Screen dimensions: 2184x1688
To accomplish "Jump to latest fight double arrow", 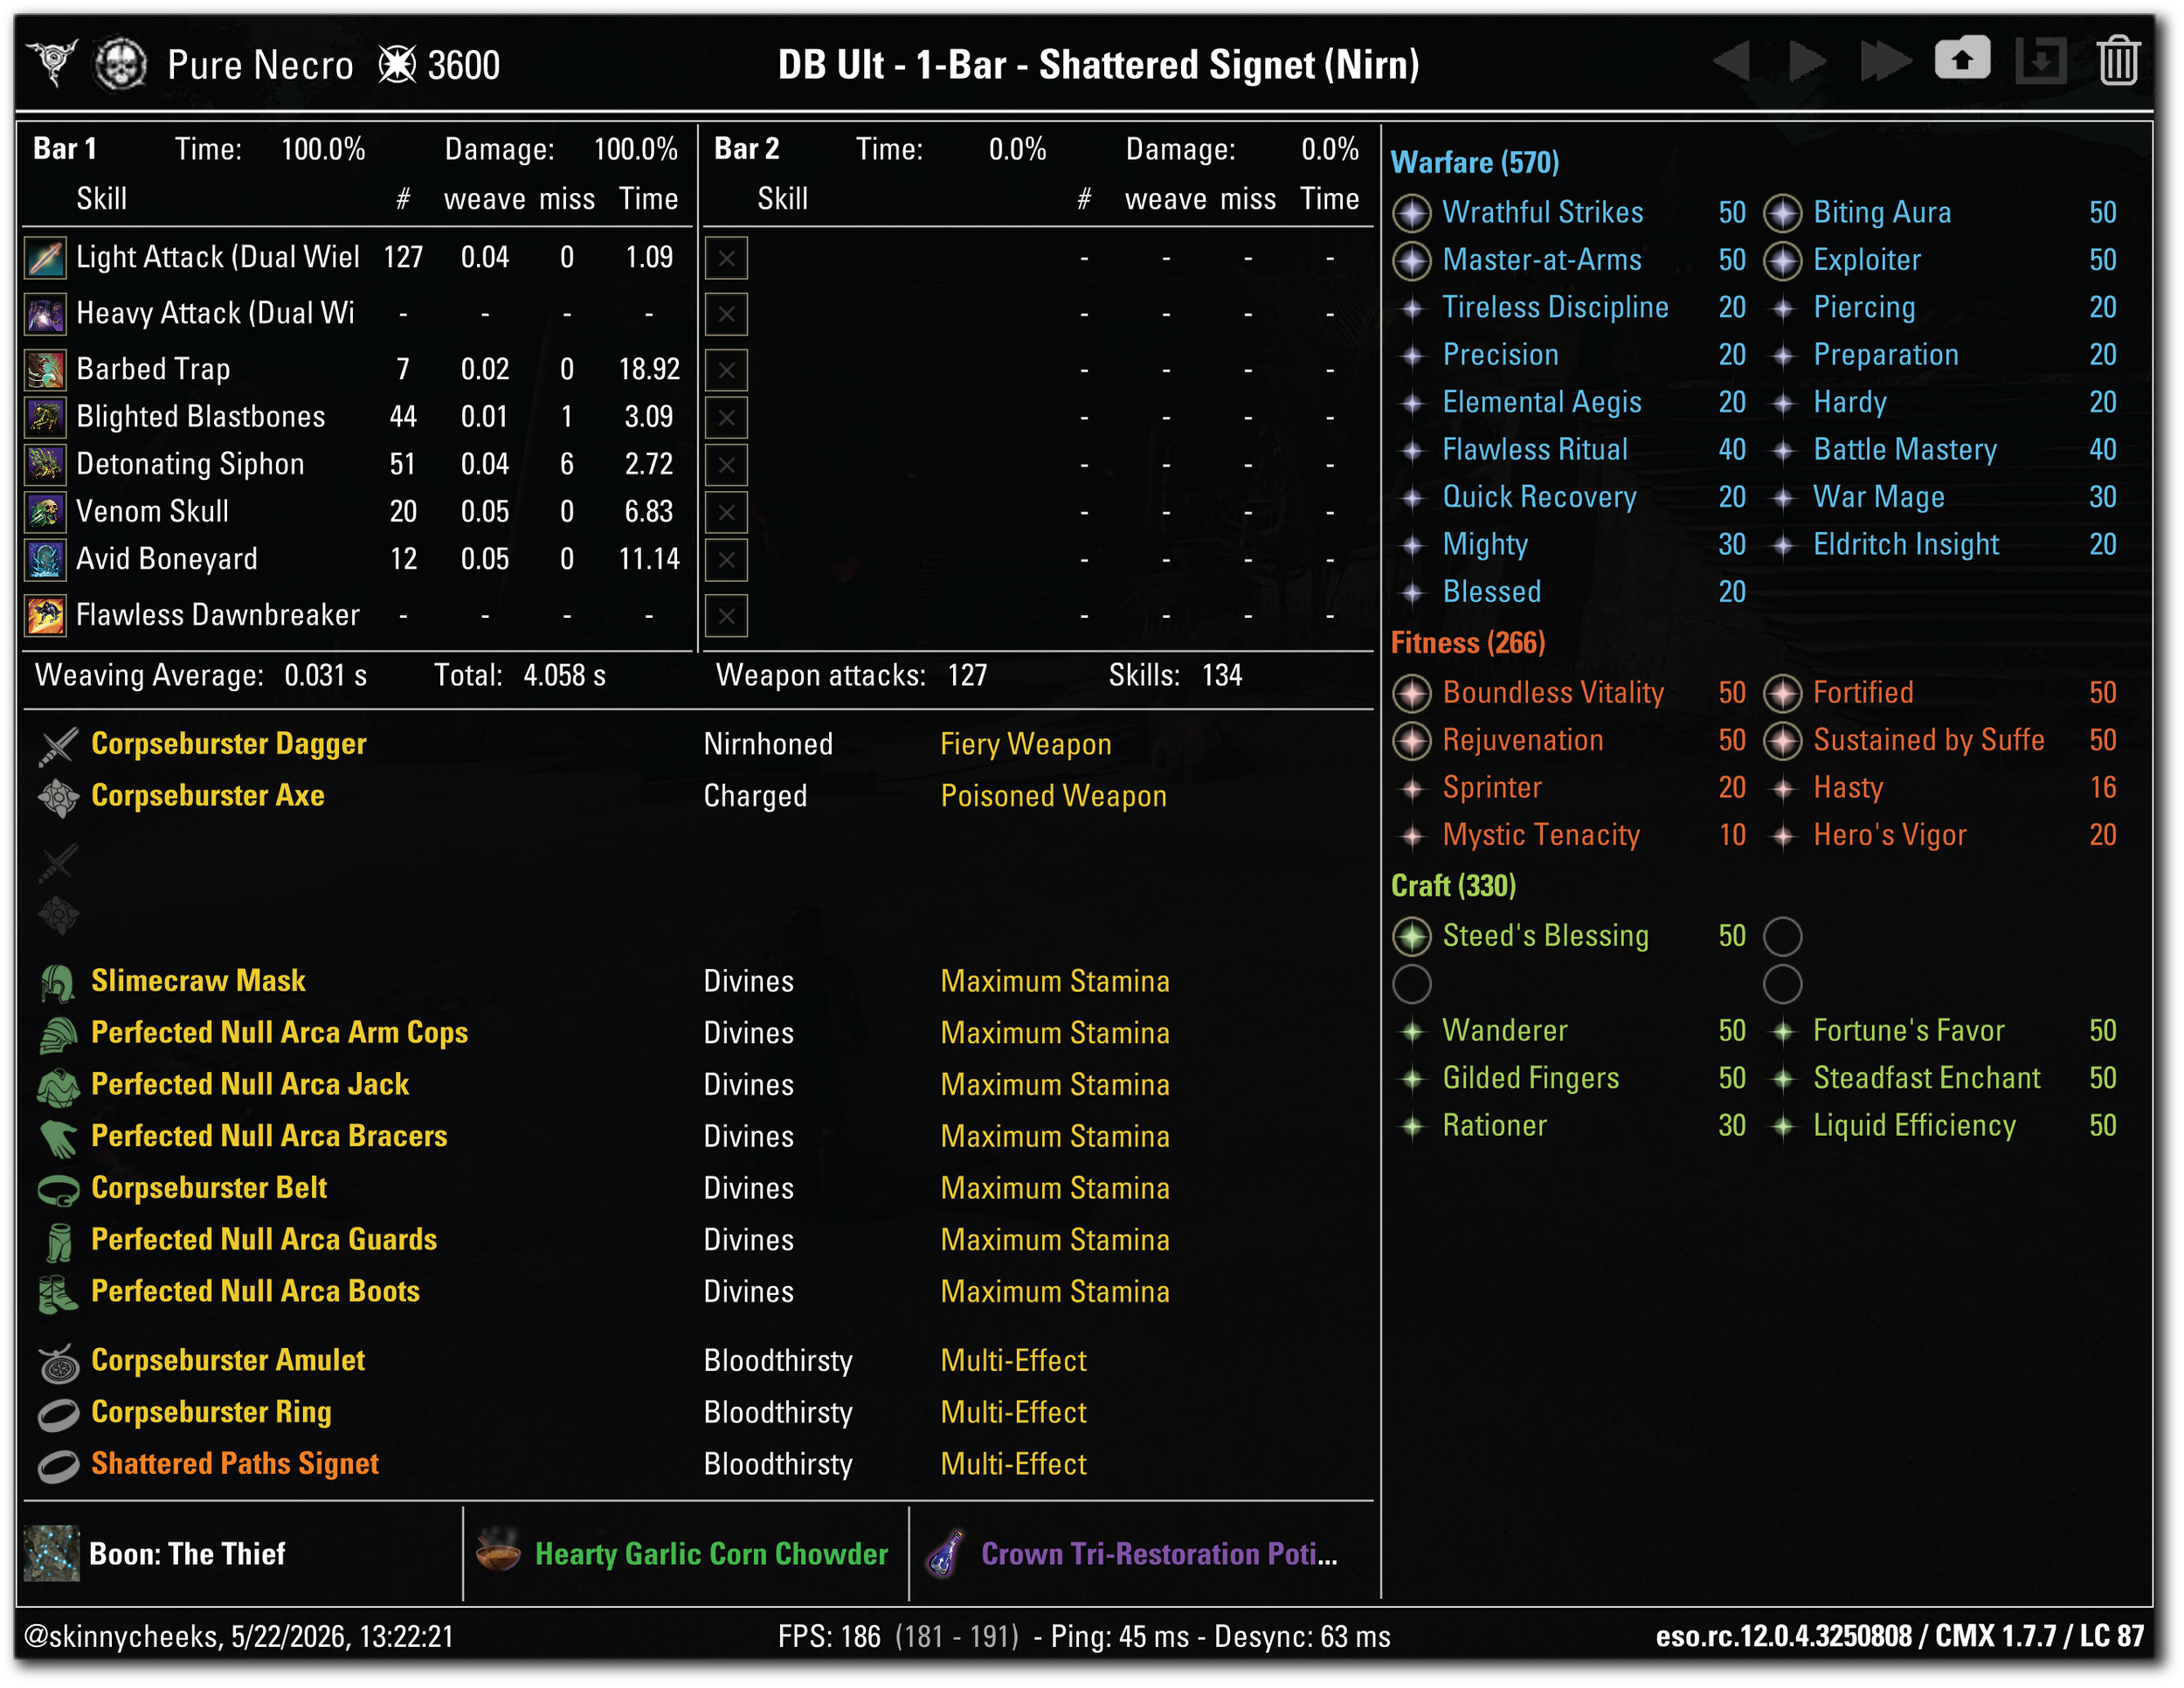I will pyautogui.click(x=1885, y=61).
